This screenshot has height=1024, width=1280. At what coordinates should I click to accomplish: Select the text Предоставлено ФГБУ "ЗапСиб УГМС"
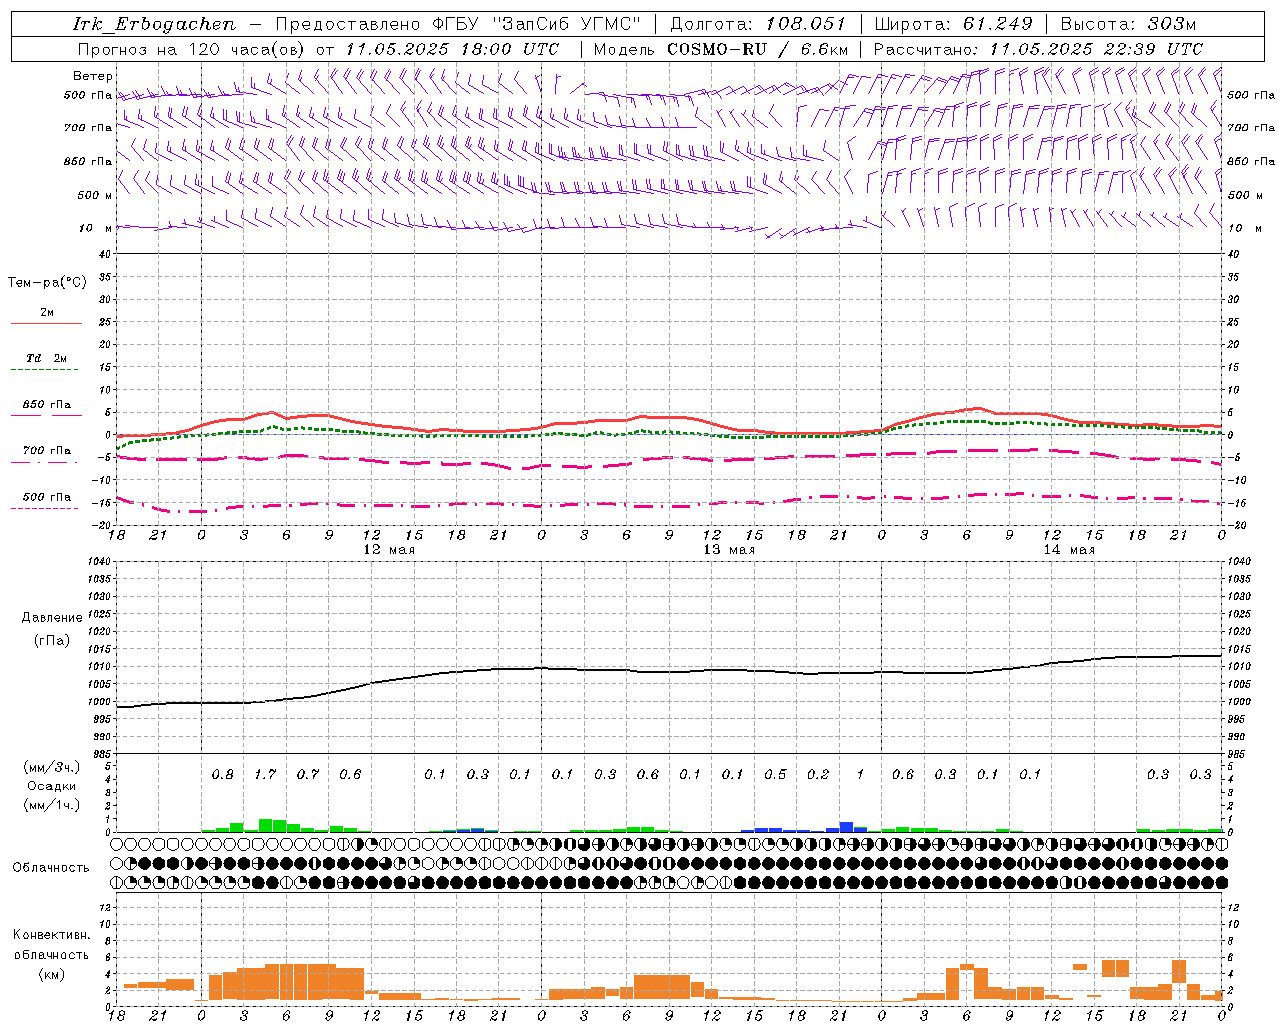(458, 24)
